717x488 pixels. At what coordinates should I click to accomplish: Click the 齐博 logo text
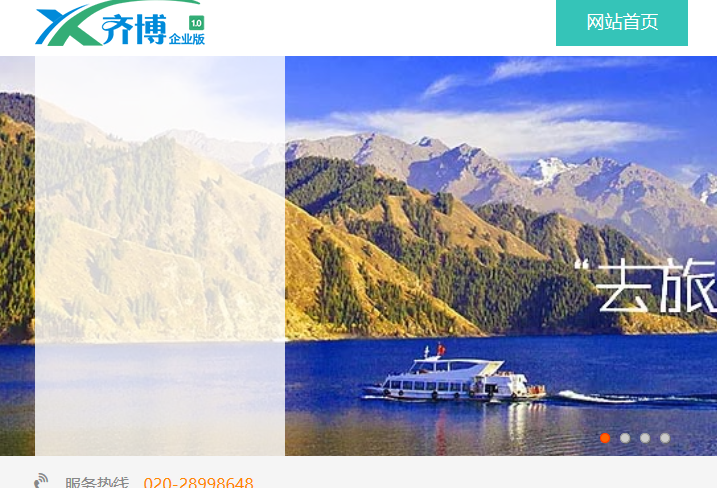134,30
